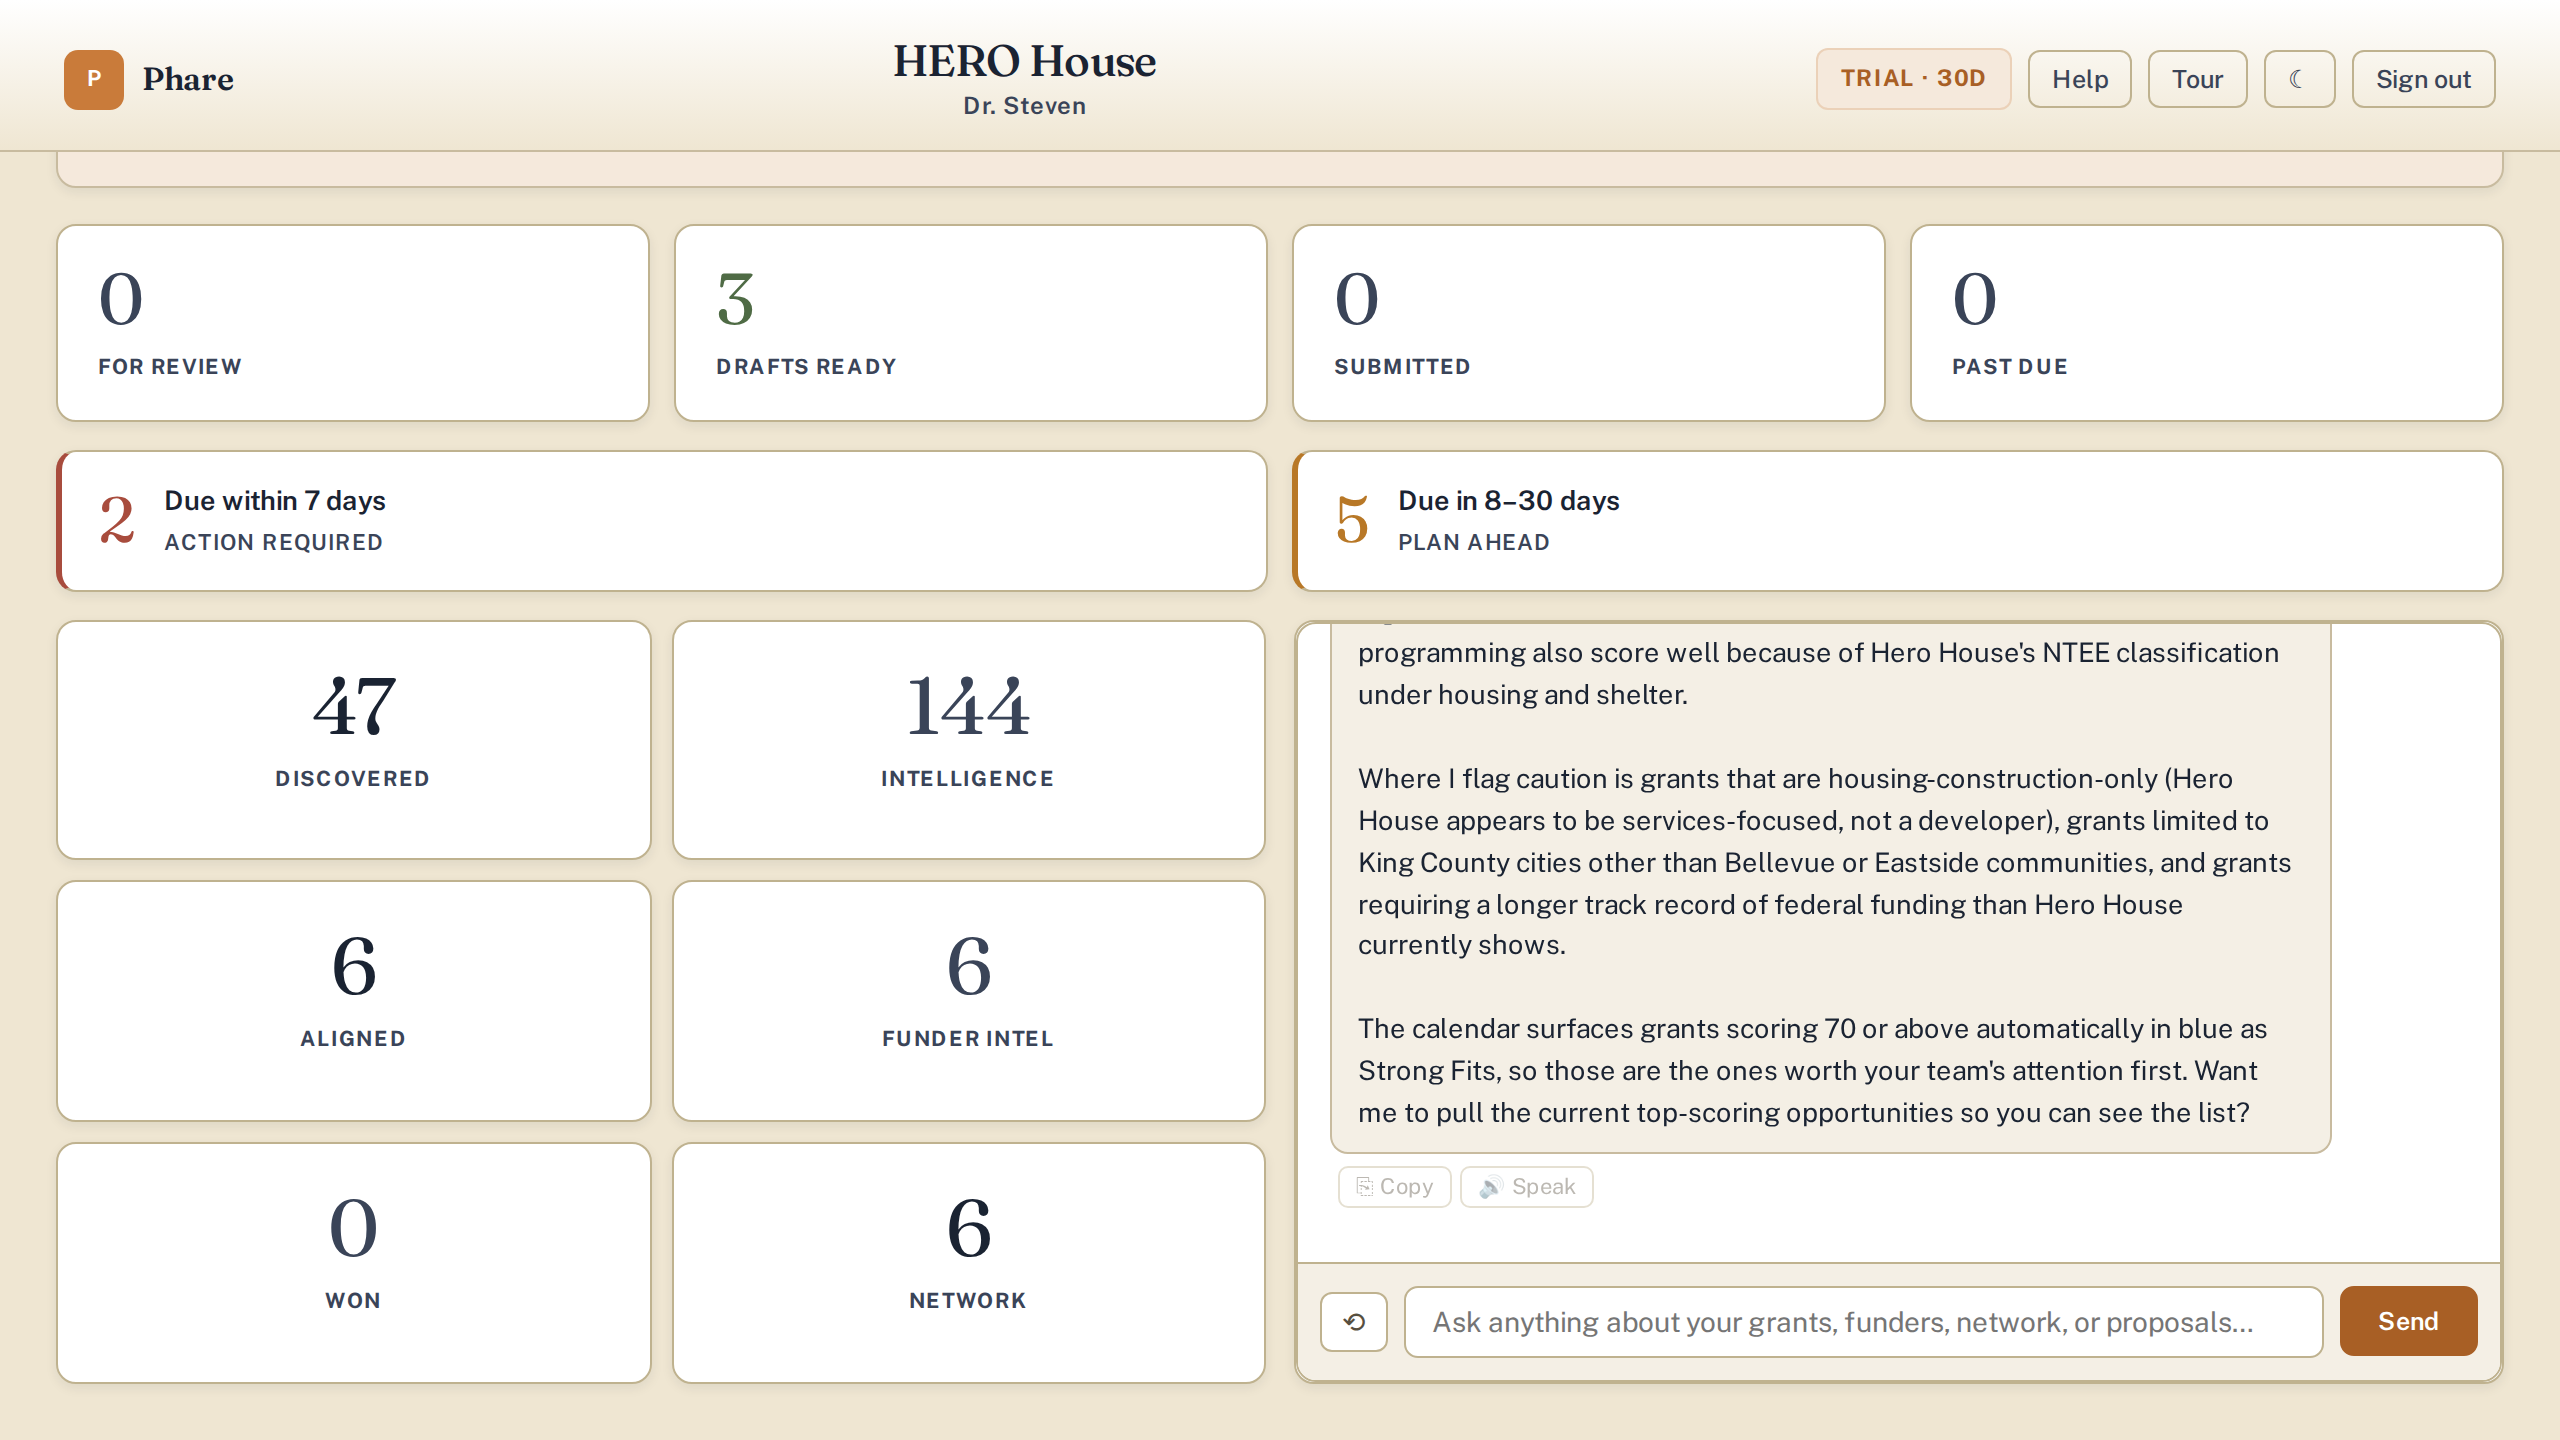Viewport: 2560px width, 1440px height.
Task: Open the Intelligence tile
Action: point(969,740)
